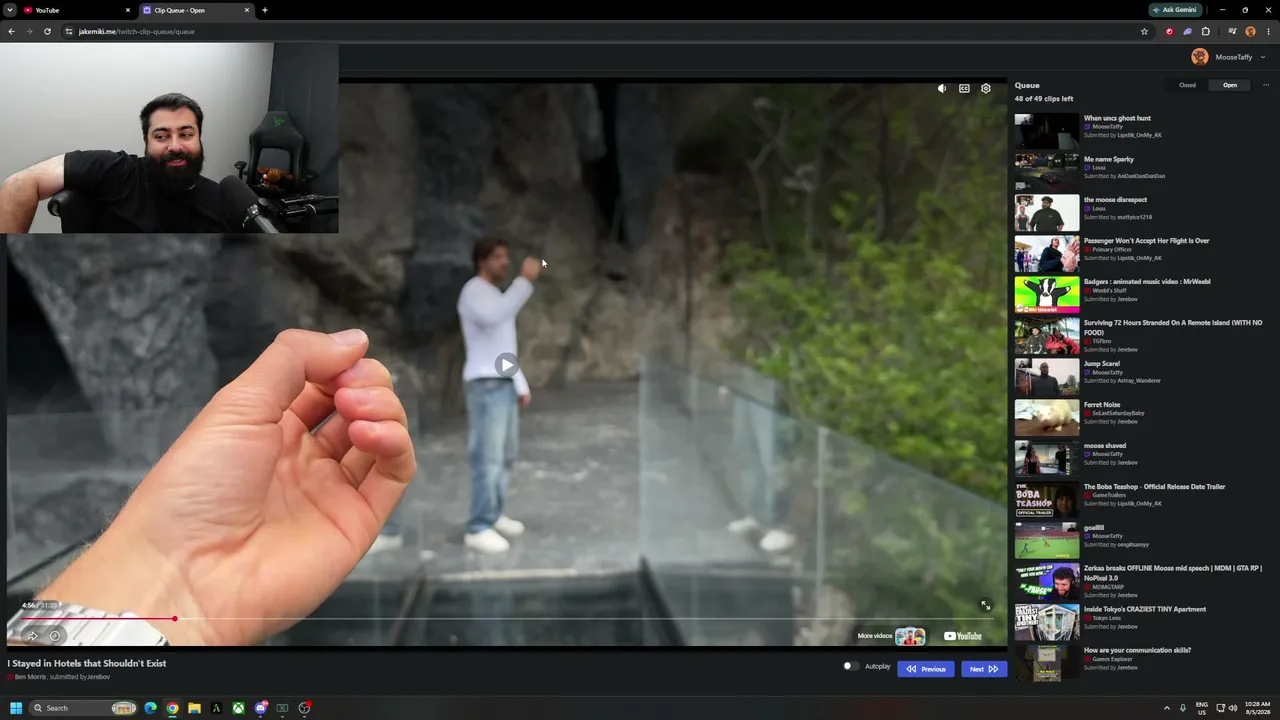Open the Extensions puzzle menu
Viewport: 1280px width, 720px height.
coord(1205,31)
